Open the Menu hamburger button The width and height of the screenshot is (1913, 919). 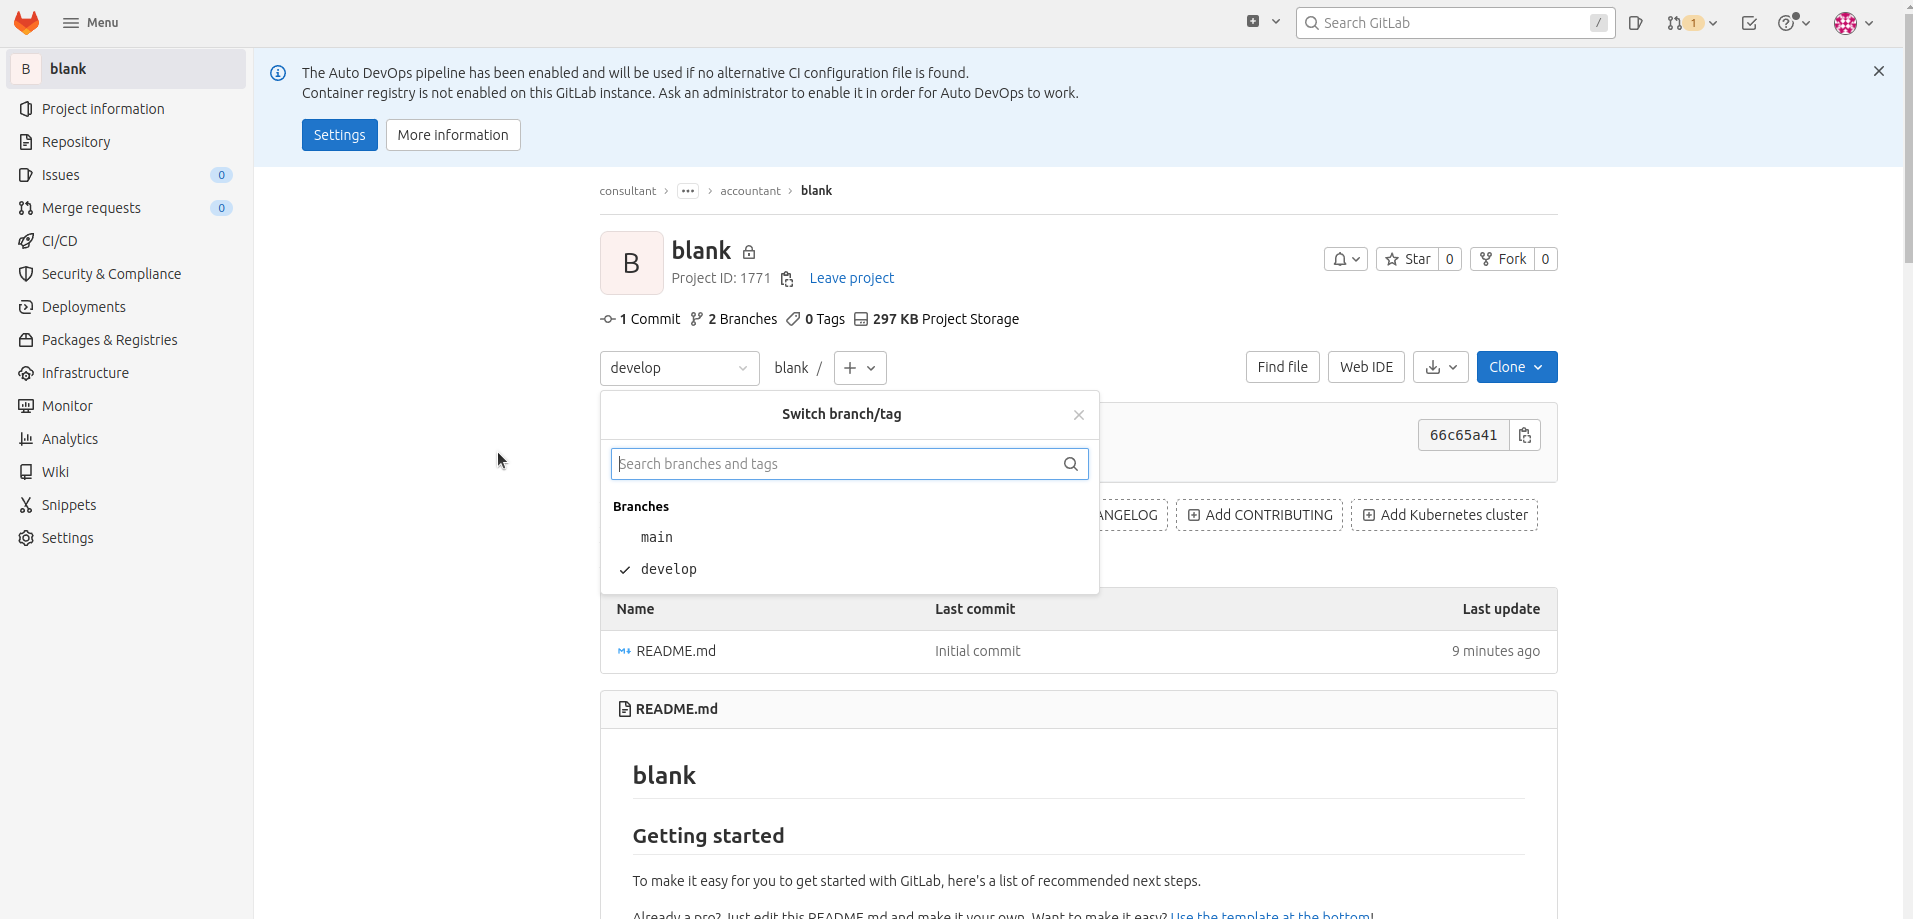point(90,22)
